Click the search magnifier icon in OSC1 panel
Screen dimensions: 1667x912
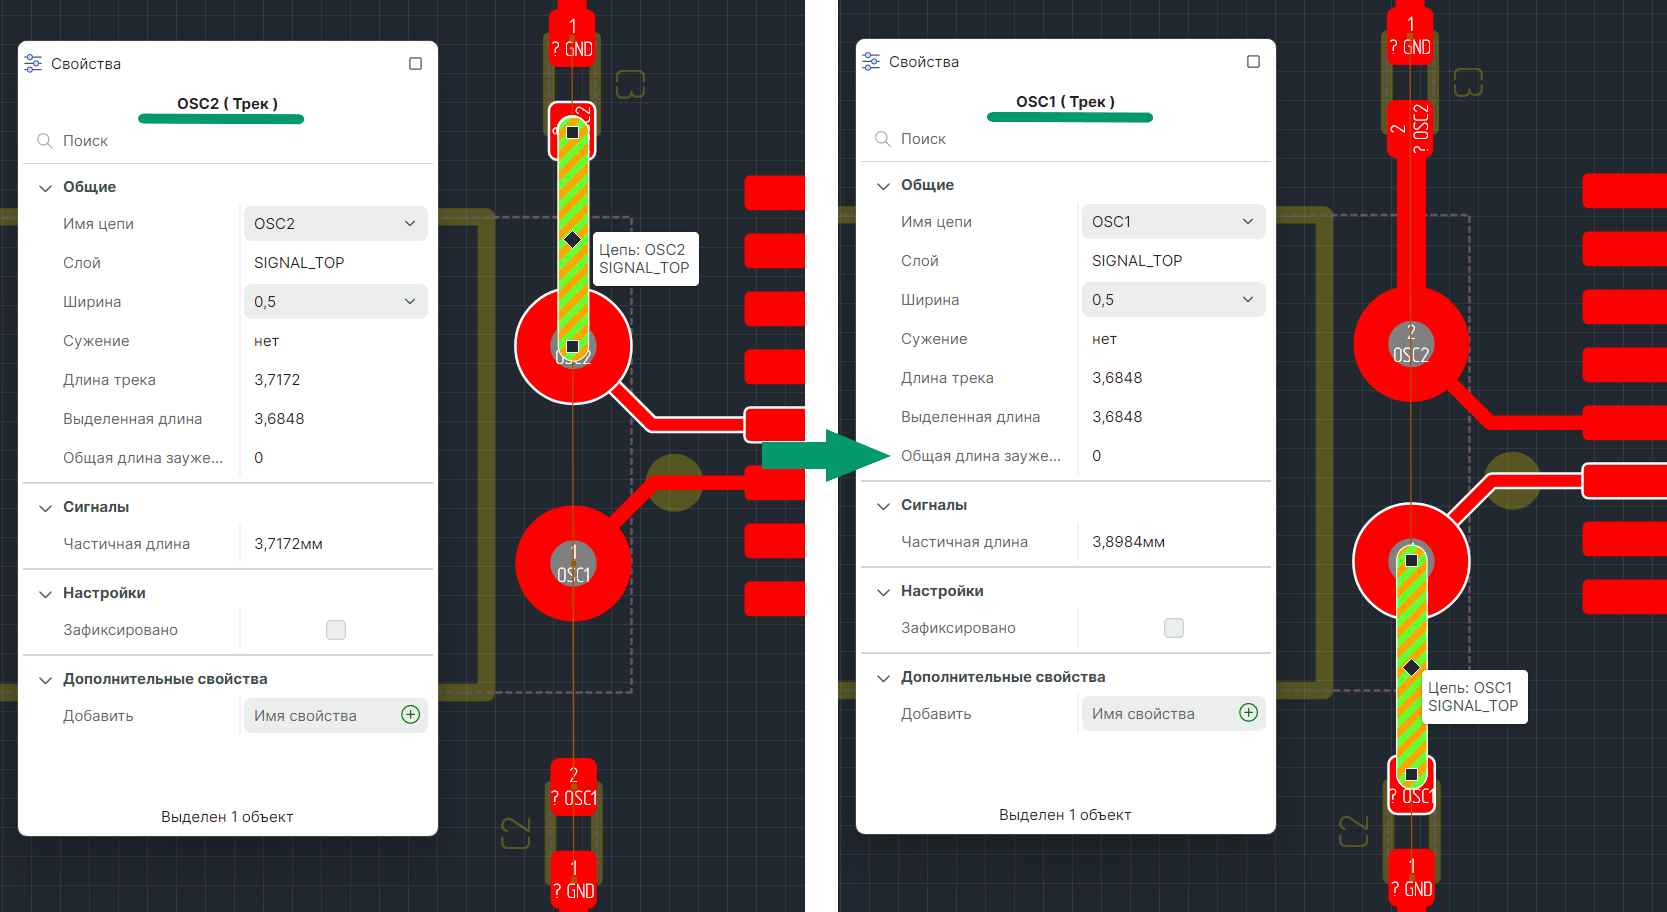coord(882,139)
